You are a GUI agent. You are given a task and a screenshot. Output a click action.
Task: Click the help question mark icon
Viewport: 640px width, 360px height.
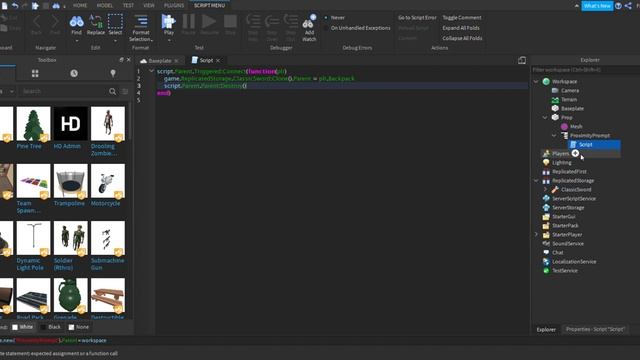click(x=618, y=6)
